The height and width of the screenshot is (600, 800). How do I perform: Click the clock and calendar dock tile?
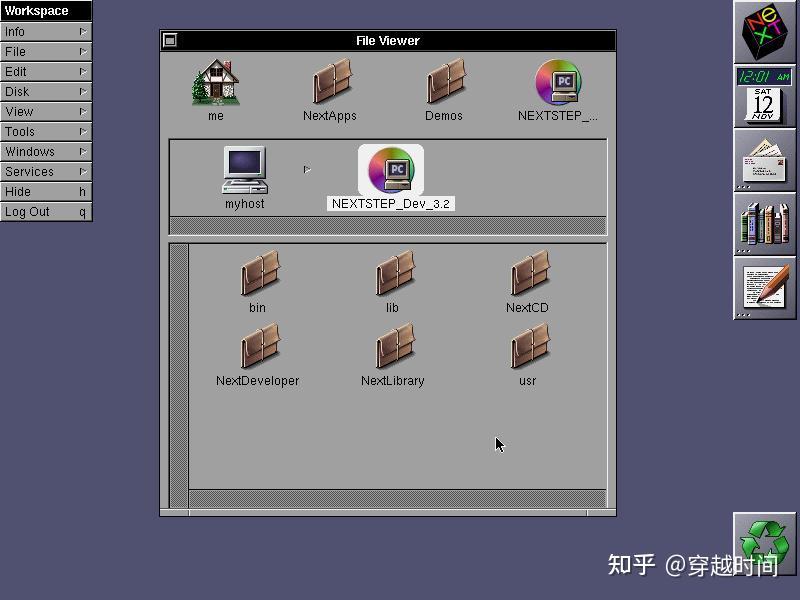click(x=764, y=96)
